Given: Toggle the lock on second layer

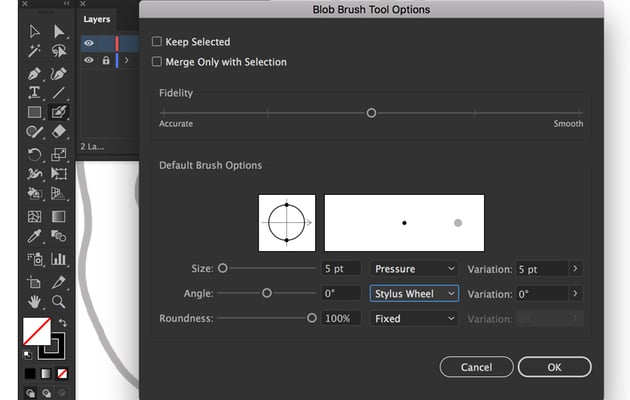Looking at the screenshot, I should 106,60.
